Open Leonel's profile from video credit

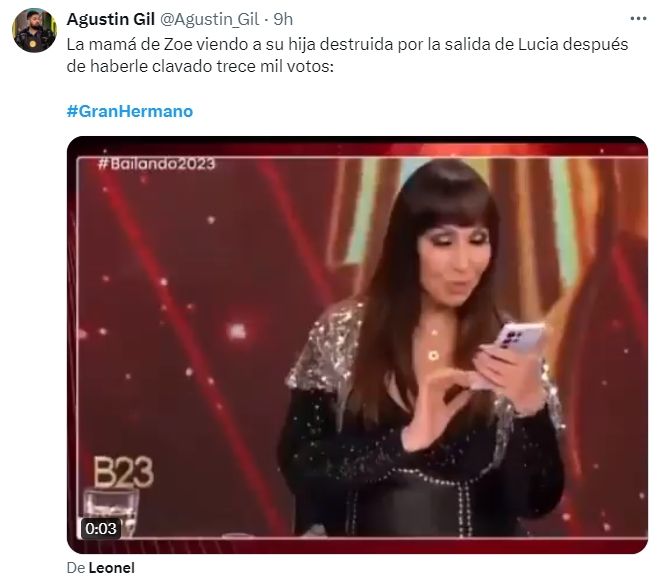(x=112, y=568)
